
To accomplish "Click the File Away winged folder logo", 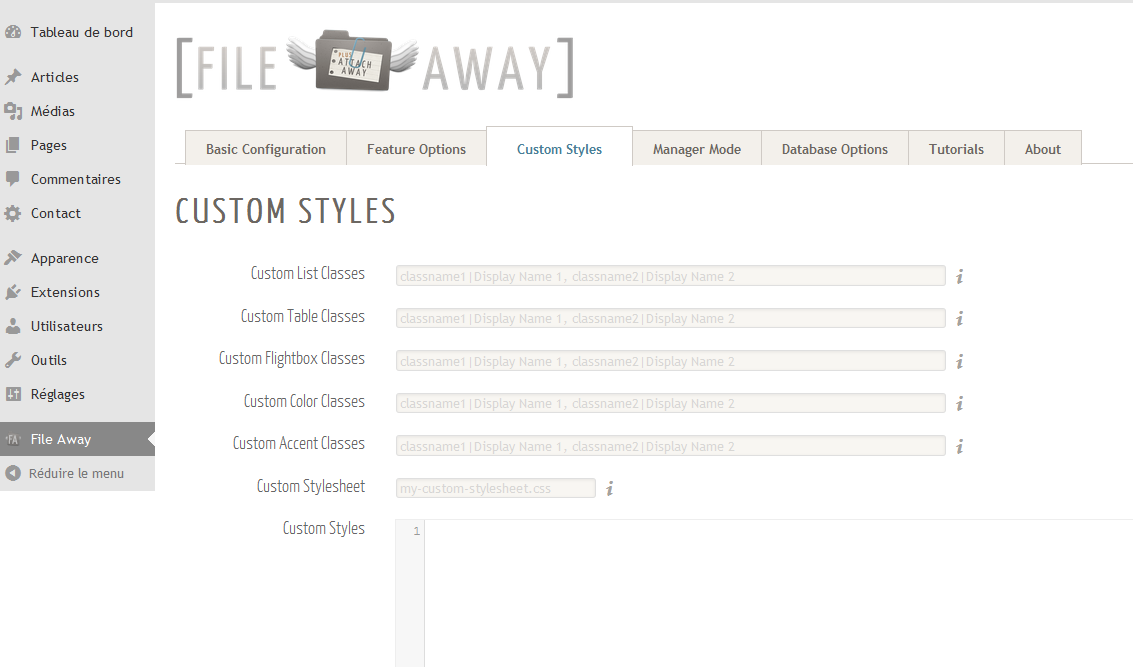I will (x=353, y=61).
